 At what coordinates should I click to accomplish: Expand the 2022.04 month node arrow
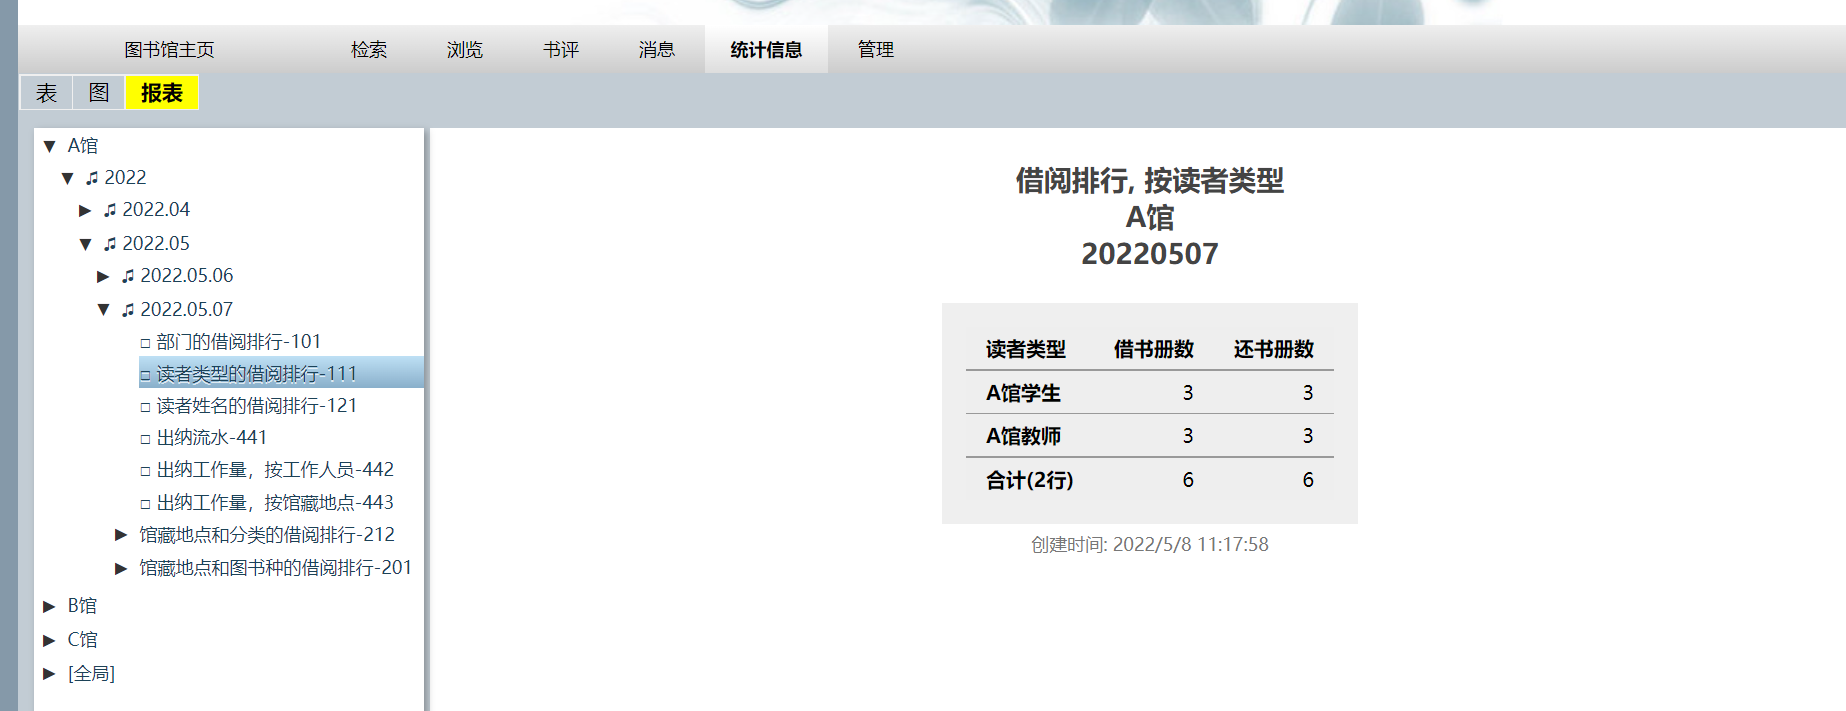[85, 210]
